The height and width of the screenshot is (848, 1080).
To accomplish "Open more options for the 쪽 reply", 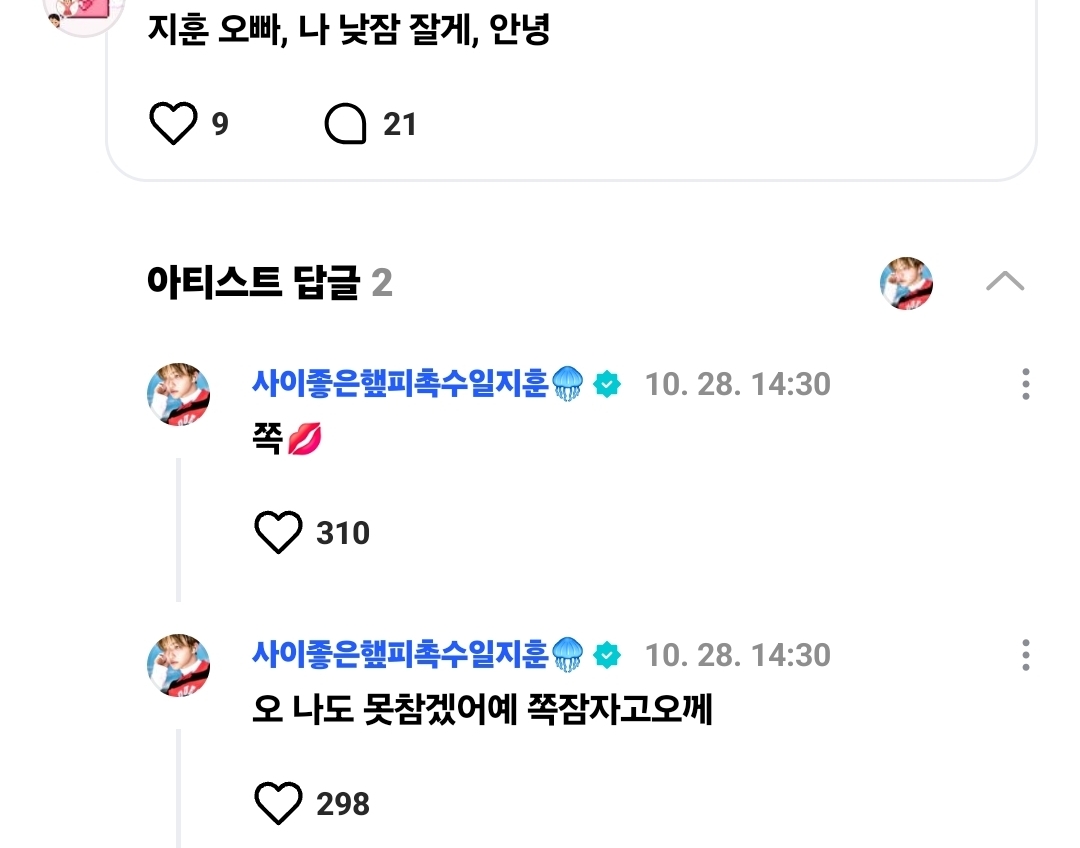I will [1026, 384].
